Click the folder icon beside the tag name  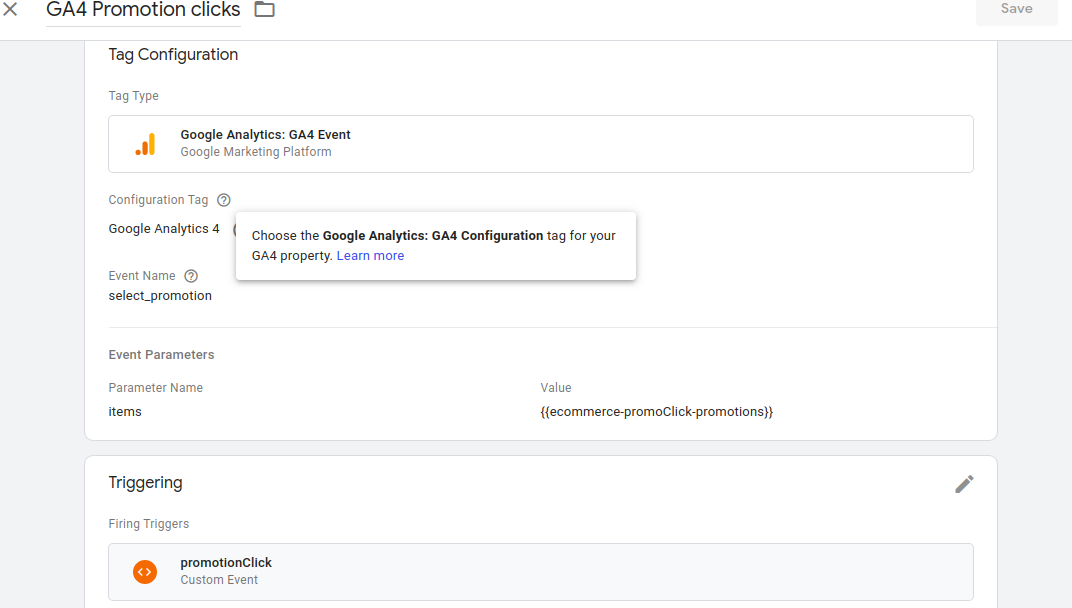(264, 10)
